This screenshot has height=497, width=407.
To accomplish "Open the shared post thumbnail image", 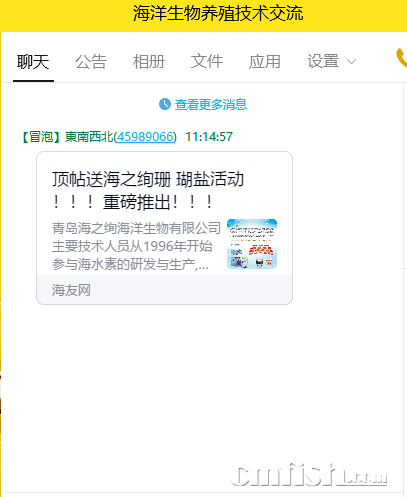I will tap(252, 244).
